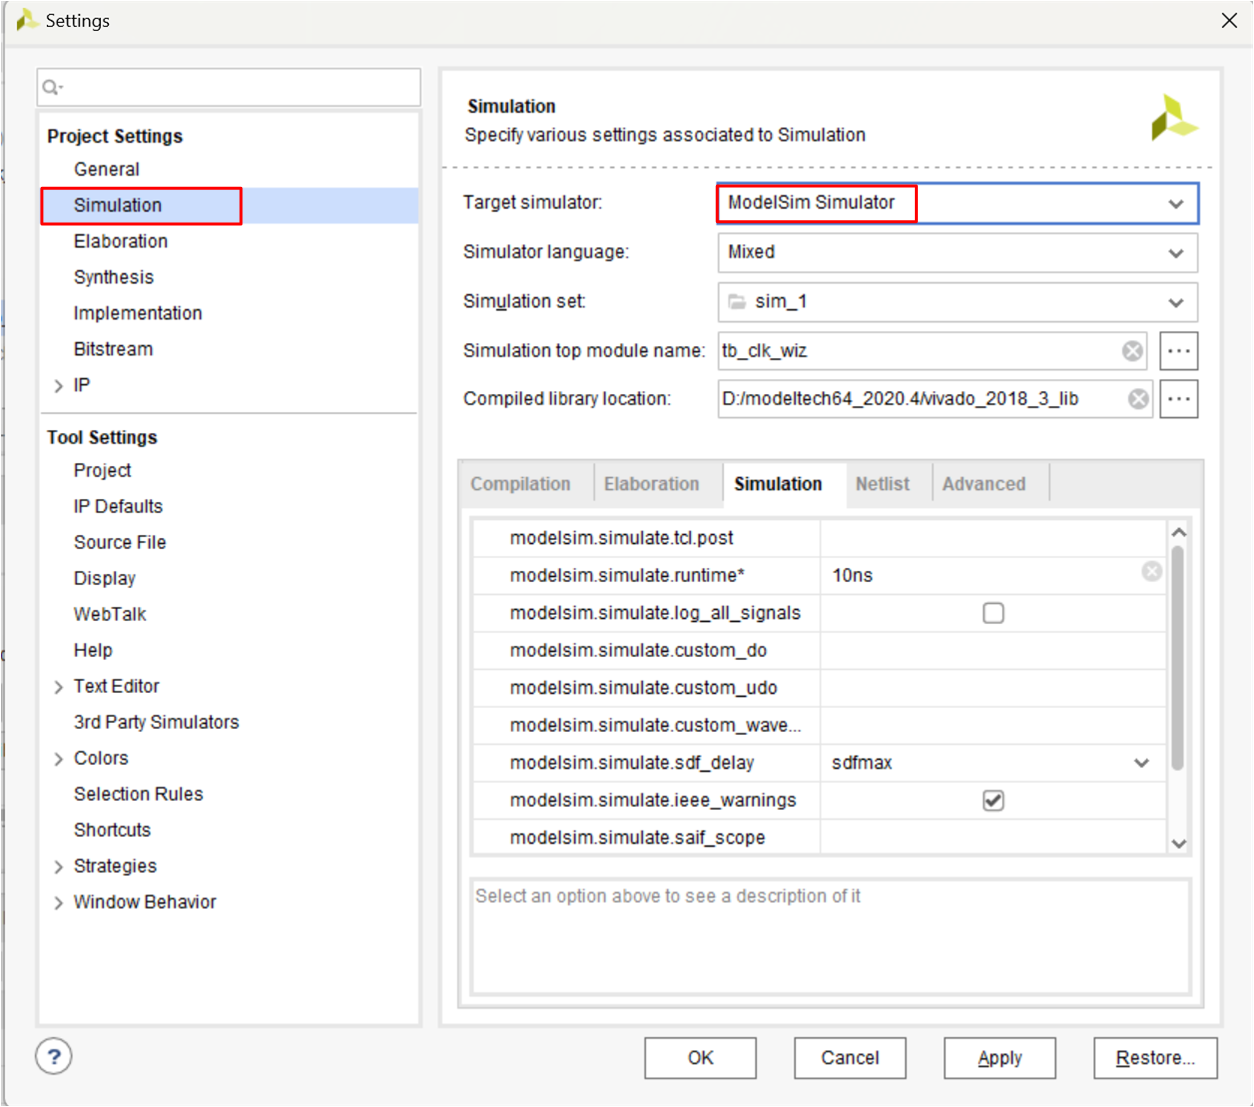Switch to the Netlist tab
The image size is (1254, 1107).
(x=884, y=483)
